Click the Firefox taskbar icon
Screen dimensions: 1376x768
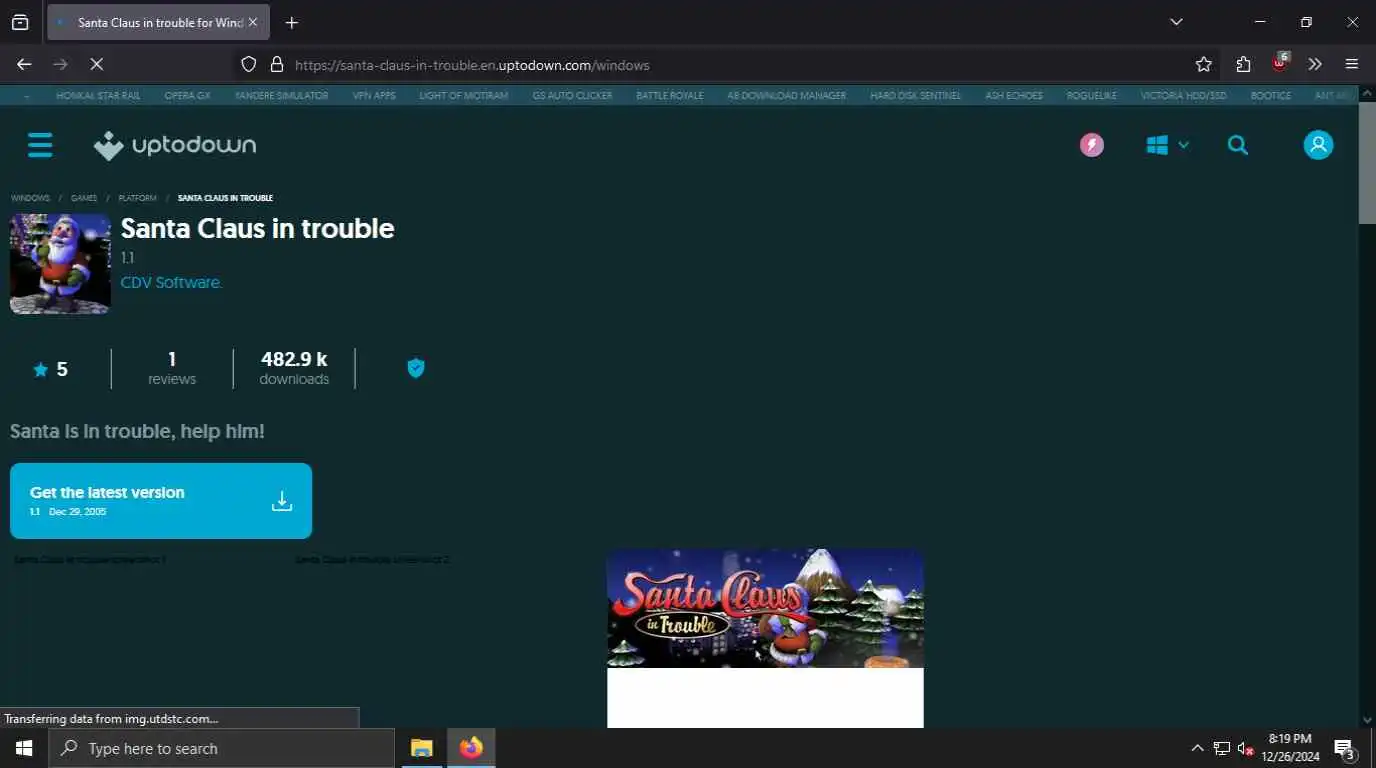tap(471, 748)
